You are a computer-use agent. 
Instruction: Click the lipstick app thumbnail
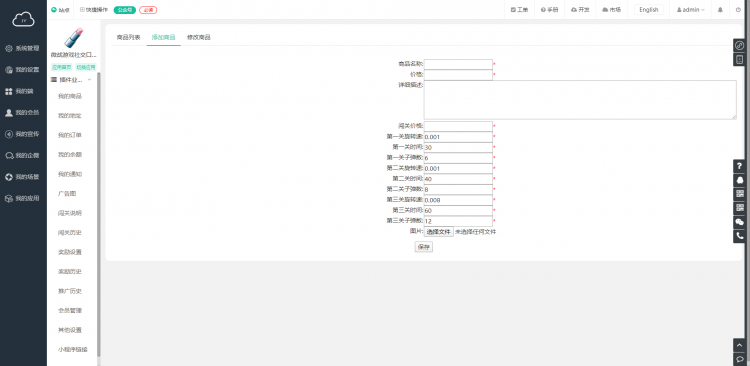click(74, 37)
